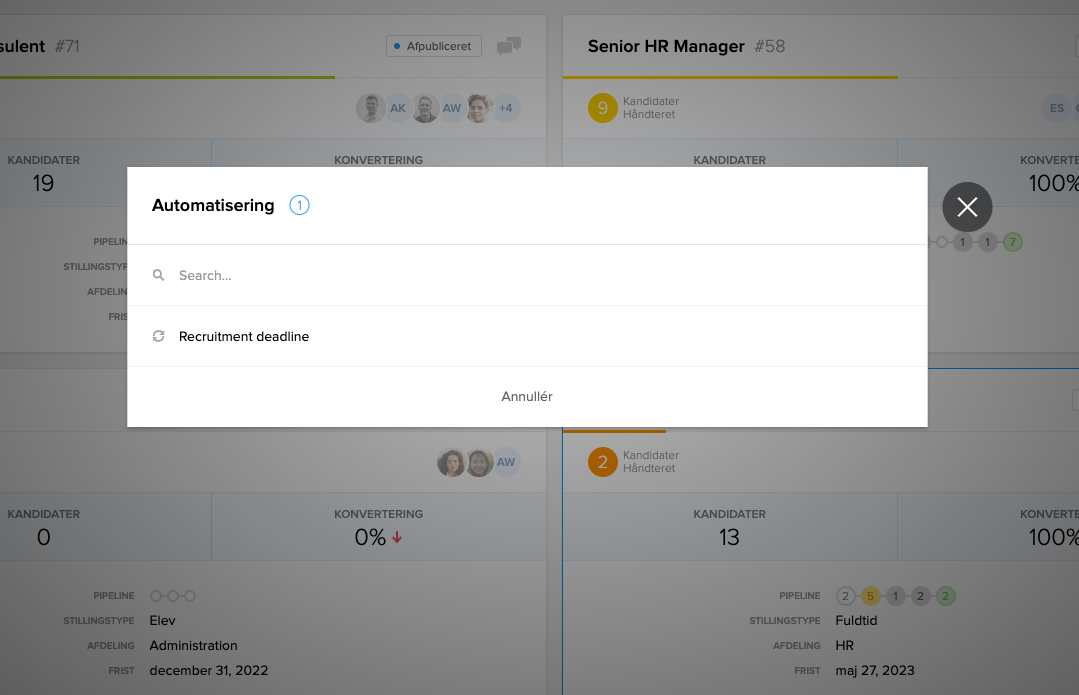Click the red conversion down arrow
Screen dimensions: 1079x695
pyautogui.click(x=397, y=538)
